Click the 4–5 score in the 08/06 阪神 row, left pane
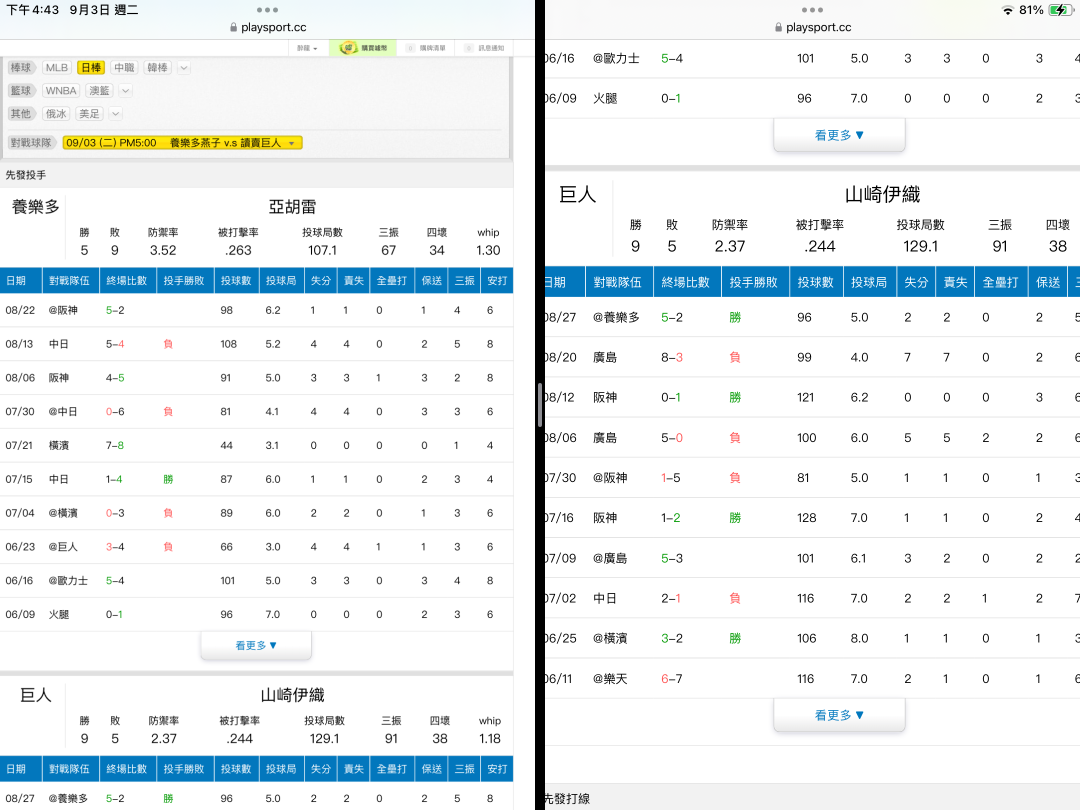Screen dimensions: 1080x810 (x=115, y=377)
